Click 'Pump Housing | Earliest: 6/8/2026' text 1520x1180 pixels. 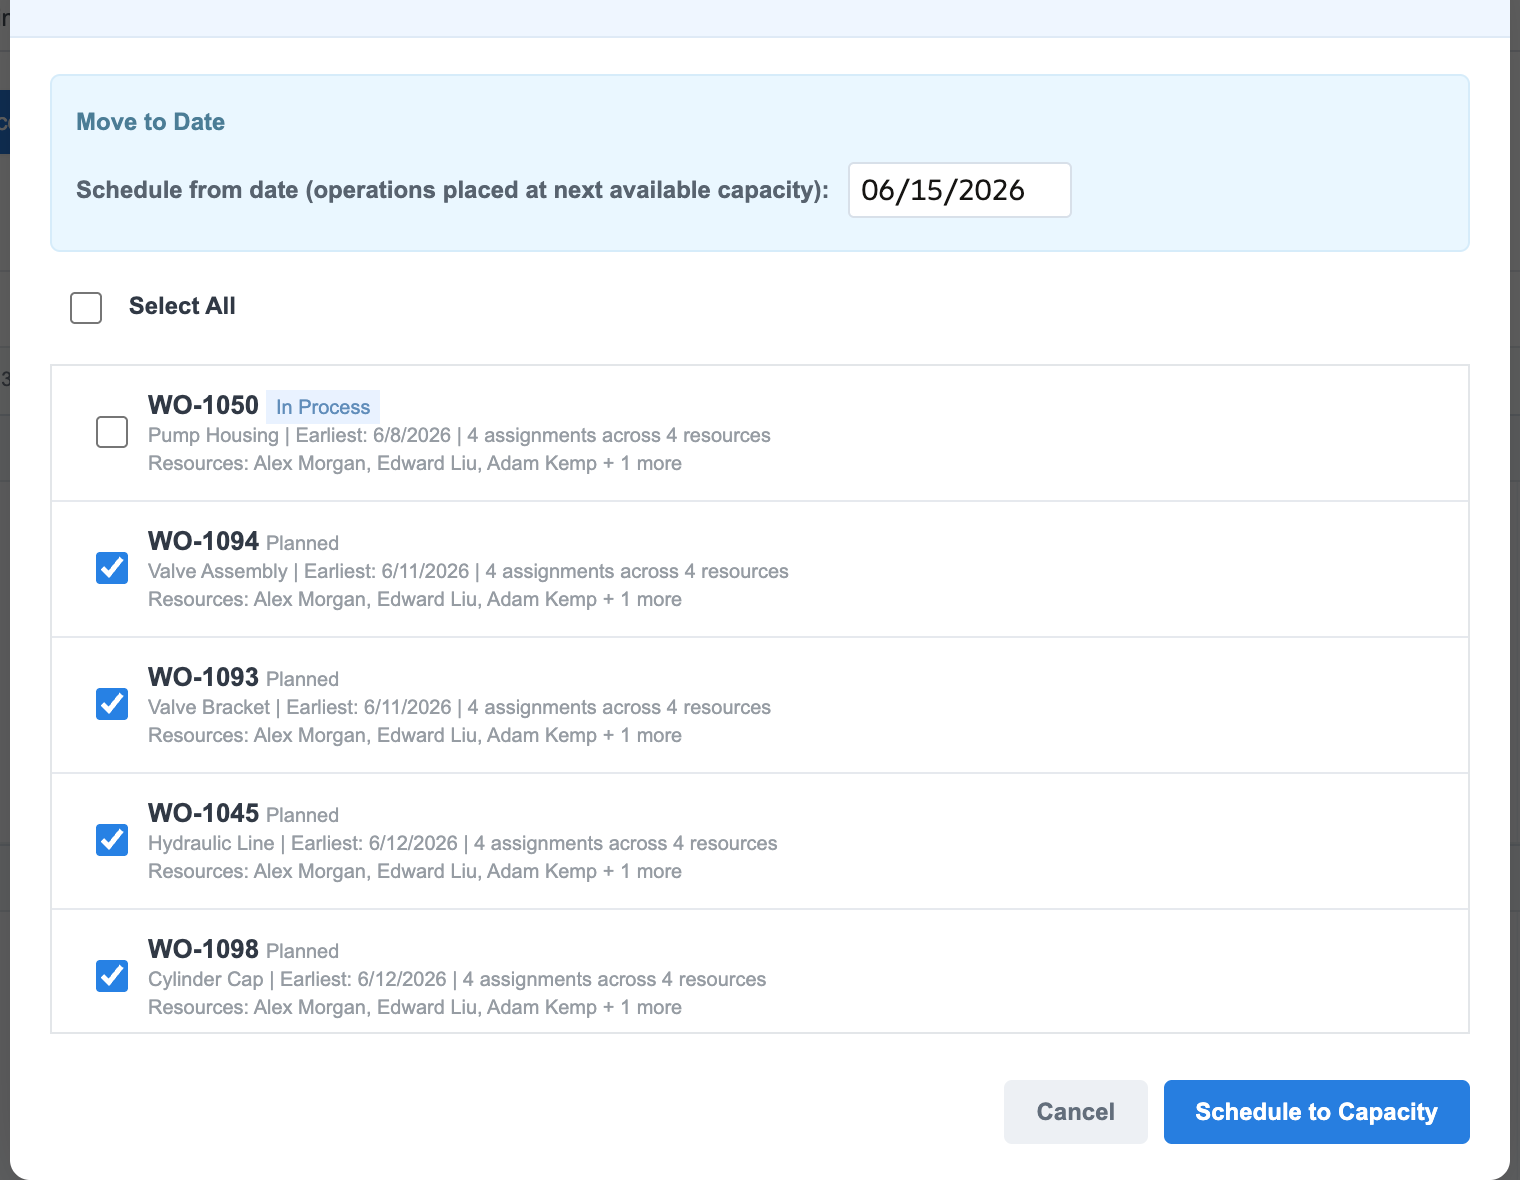pos(299,435)
